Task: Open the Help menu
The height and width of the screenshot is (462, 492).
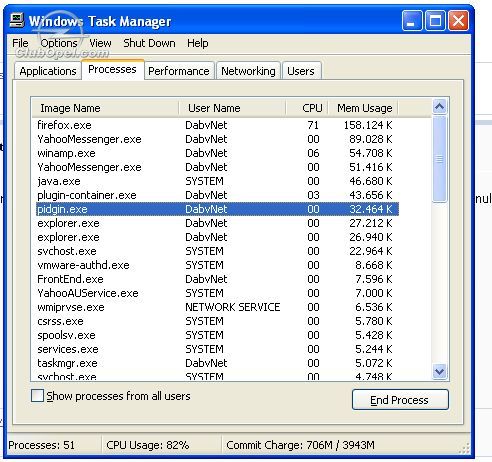Action: pos(198,43)
